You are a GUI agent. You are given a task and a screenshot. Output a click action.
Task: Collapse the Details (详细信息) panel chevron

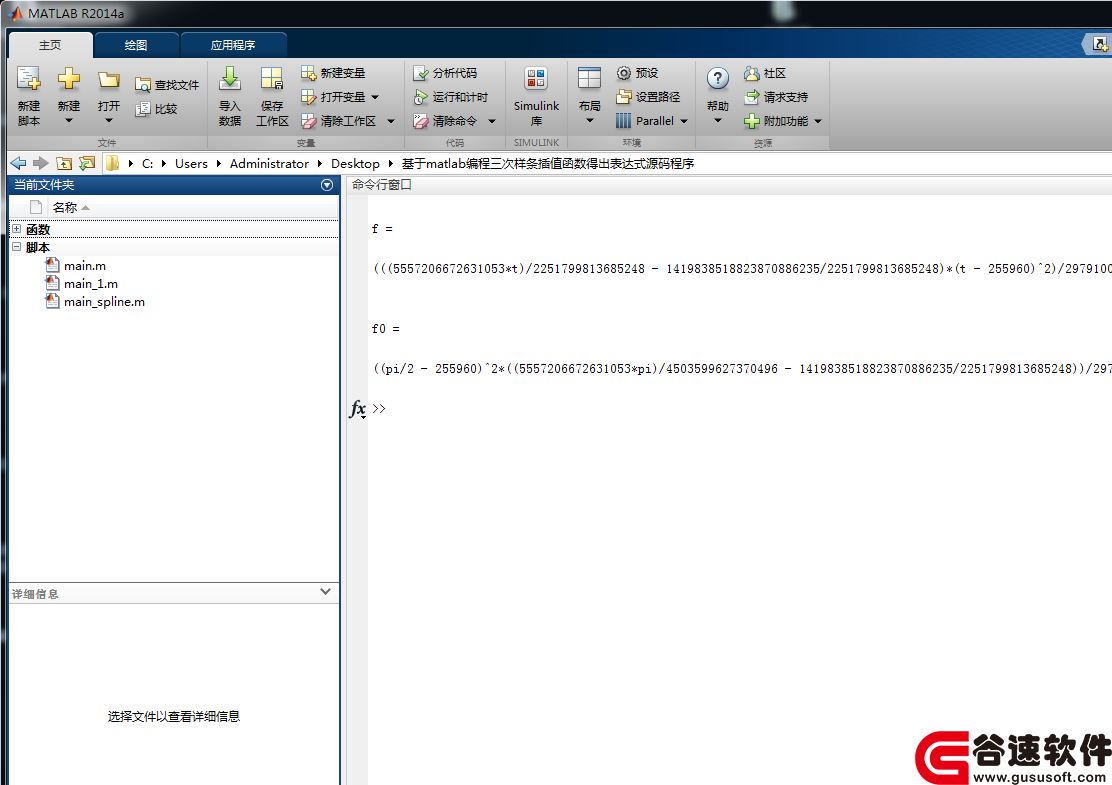pyautogui.click(x=326, y=591)
